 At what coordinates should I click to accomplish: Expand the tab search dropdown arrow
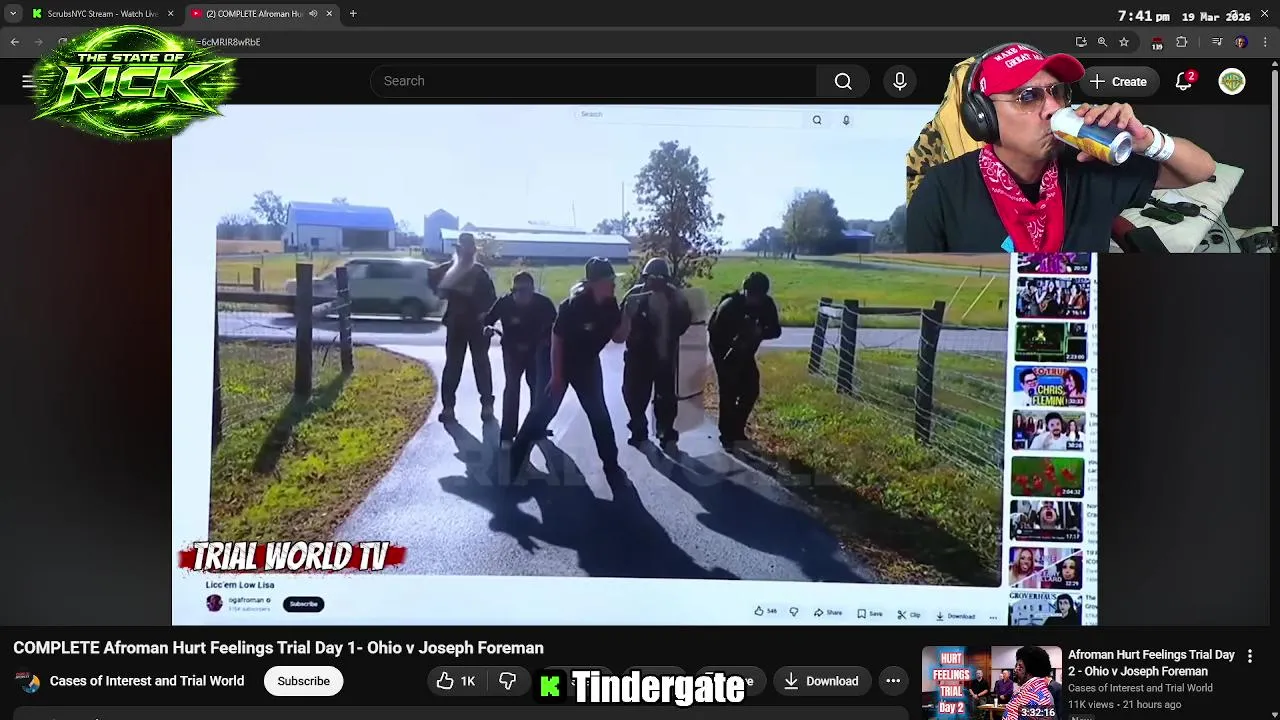point(12,14)
